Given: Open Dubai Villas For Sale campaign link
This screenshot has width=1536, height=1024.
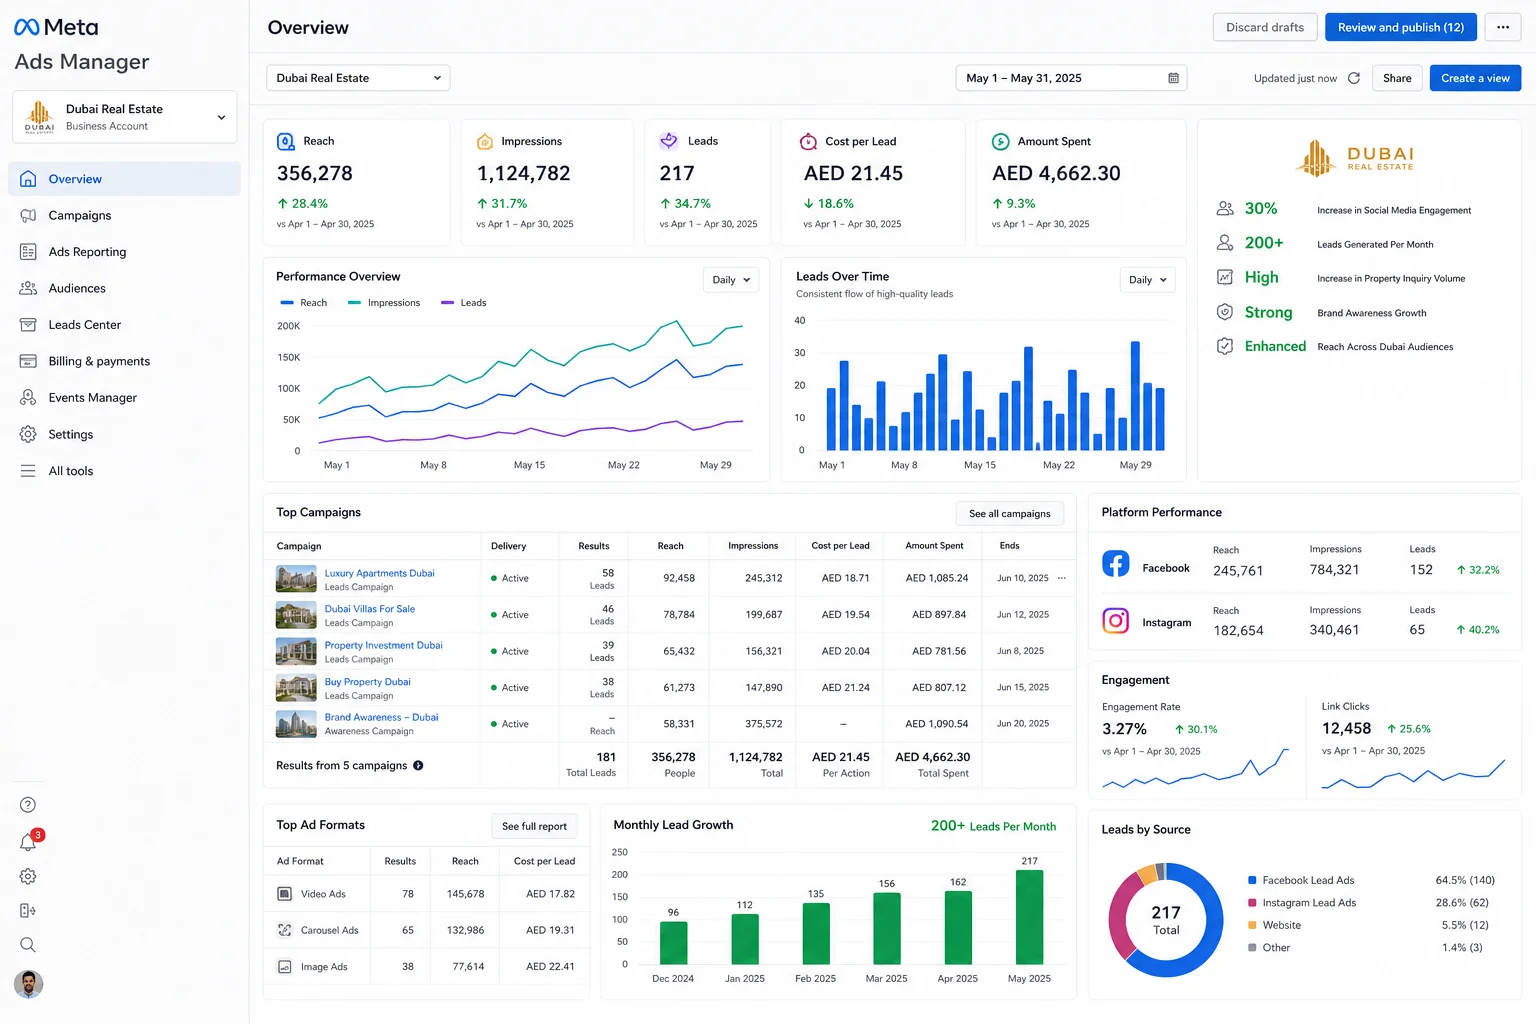Looking at the screenshot, I should pos(370,609).
